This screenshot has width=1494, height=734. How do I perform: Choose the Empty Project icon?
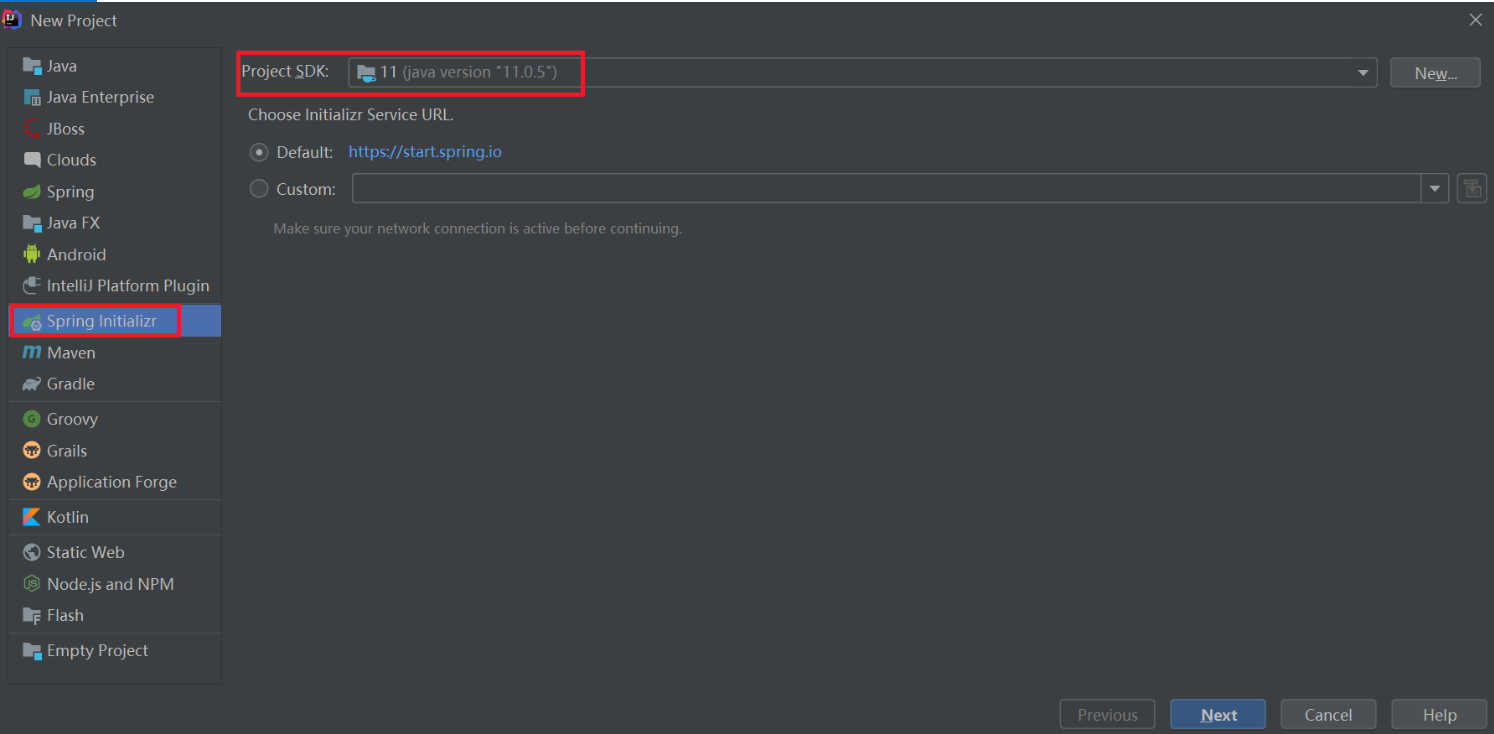pyautogui.click(x=32, y=650)
